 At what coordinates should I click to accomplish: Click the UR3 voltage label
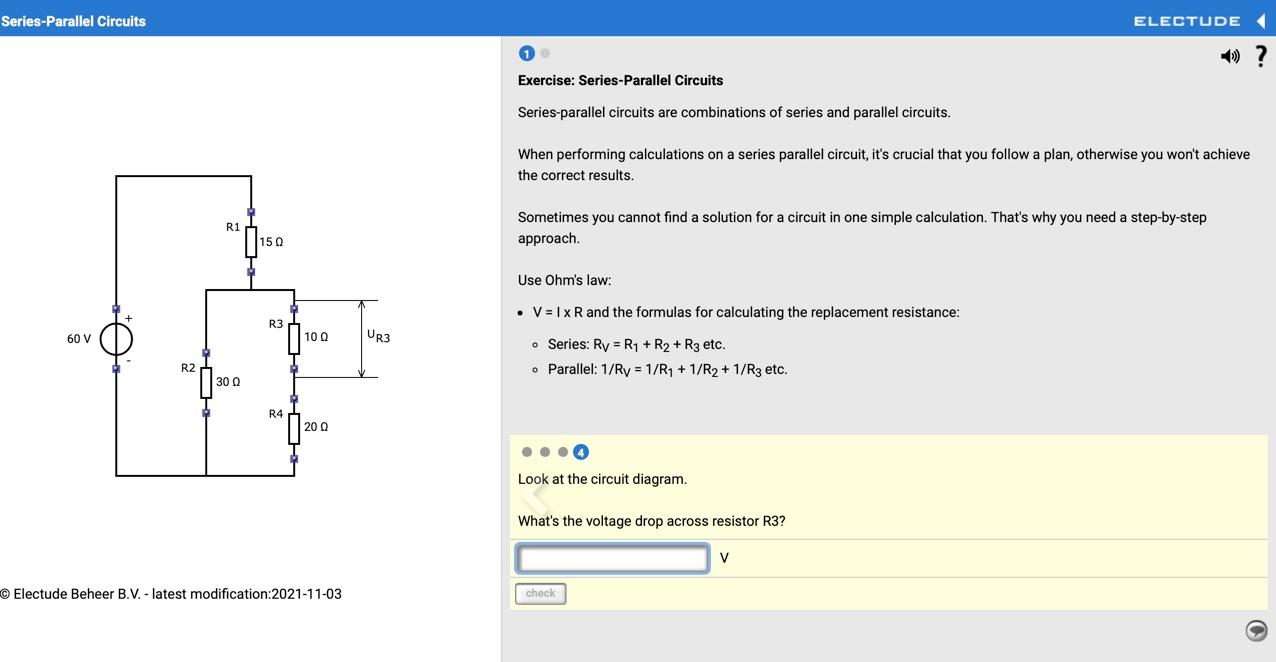point(378,337)
